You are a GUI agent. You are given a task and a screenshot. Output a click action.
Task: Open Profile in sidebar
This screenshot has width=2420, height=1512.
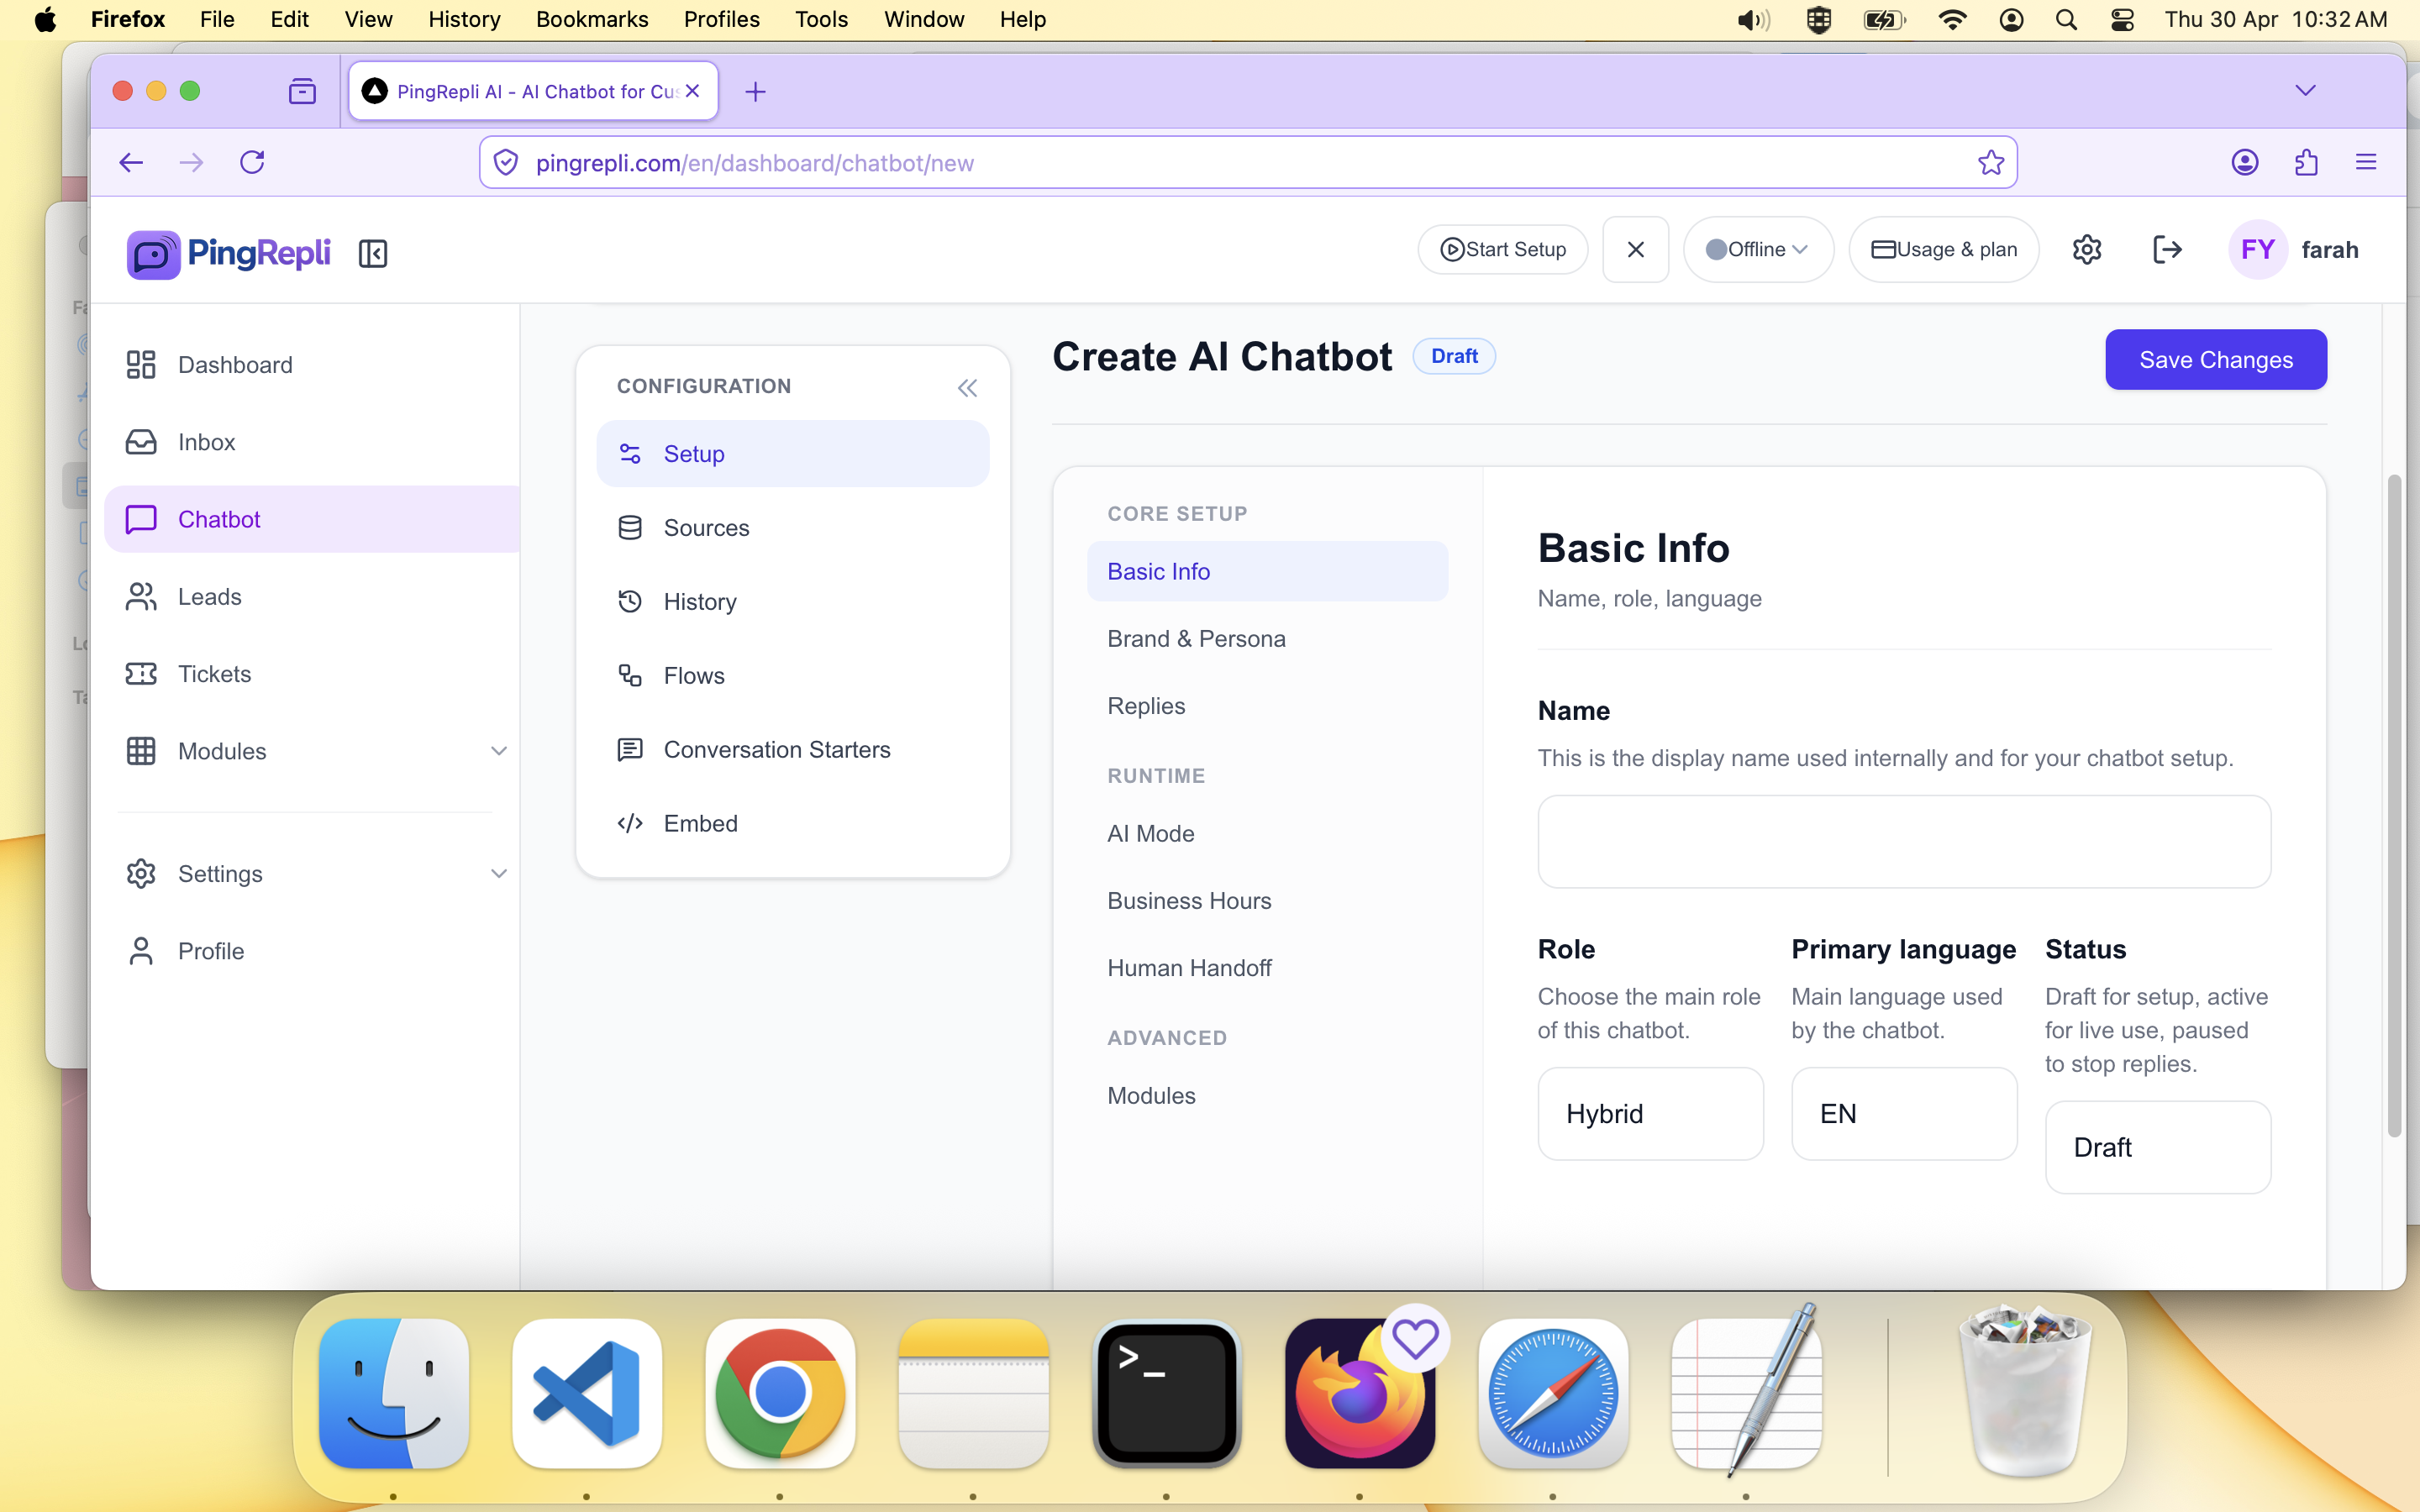point(312,951)
